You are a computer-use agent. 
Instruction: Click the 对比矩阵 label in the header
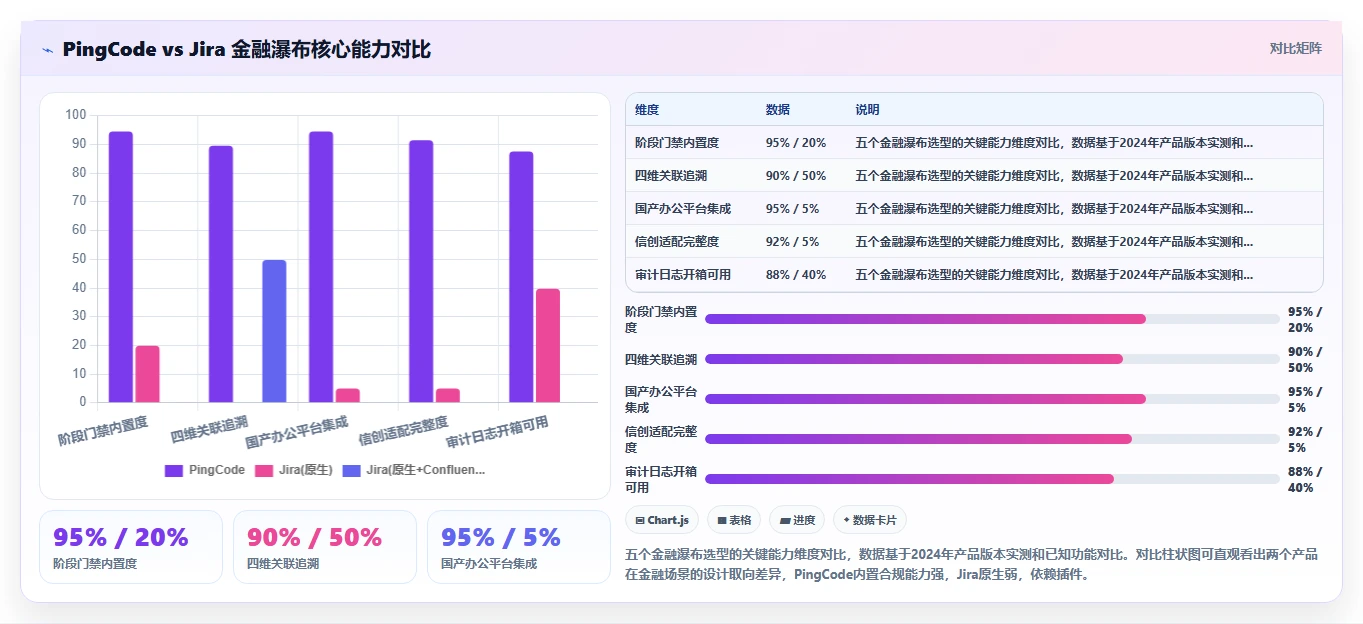(x=1295, y=48)
